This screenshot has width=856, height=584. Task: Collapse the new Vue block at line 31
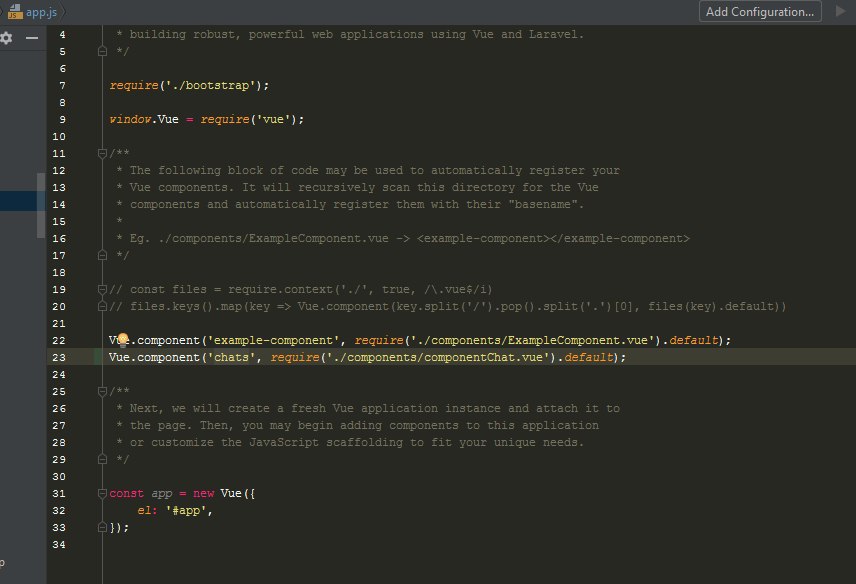point(102,493)
